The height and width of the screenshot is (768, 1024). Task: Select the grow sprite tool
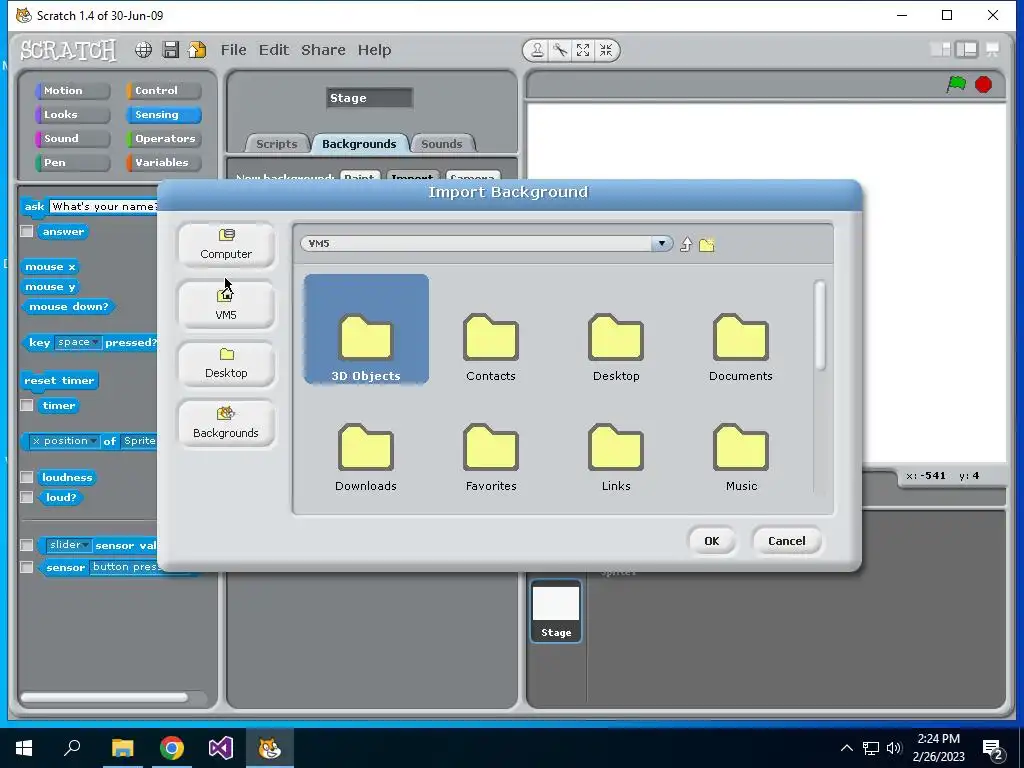tap(583, 50)
